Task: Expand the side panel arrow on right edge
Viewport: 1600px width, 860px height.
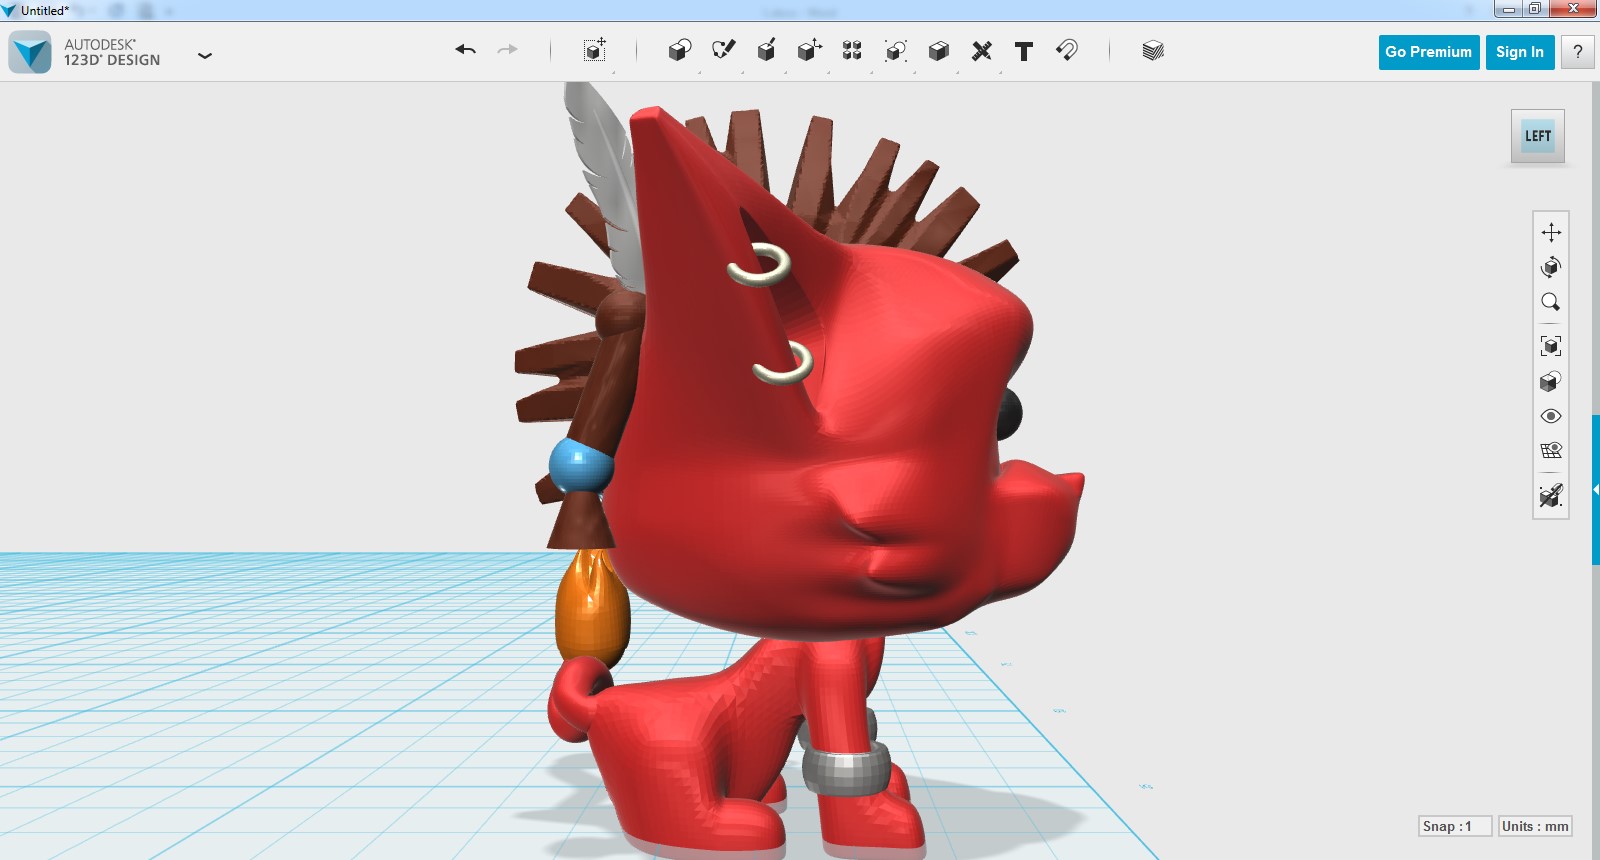Action: pyautogui.click(x=1596, y=490)
